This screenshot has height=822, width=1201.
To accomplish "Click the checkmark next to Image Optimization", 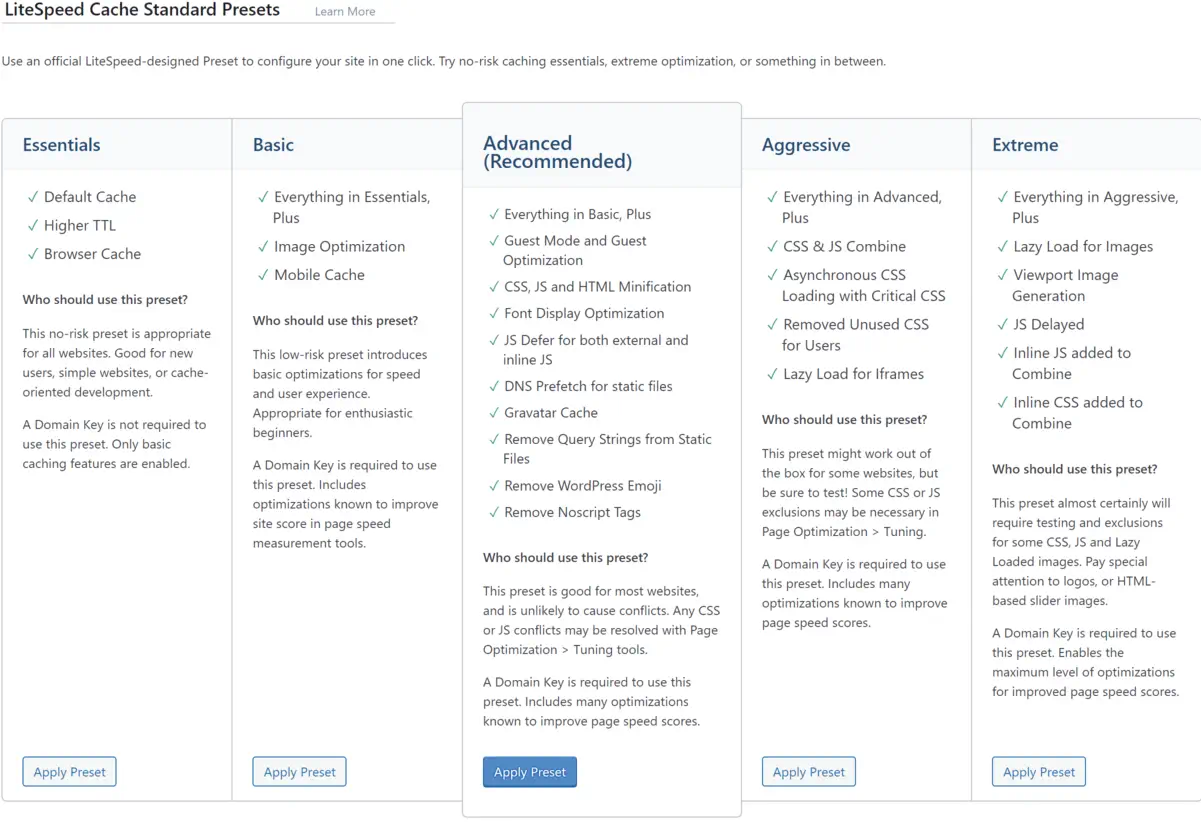I will point(262,246).
